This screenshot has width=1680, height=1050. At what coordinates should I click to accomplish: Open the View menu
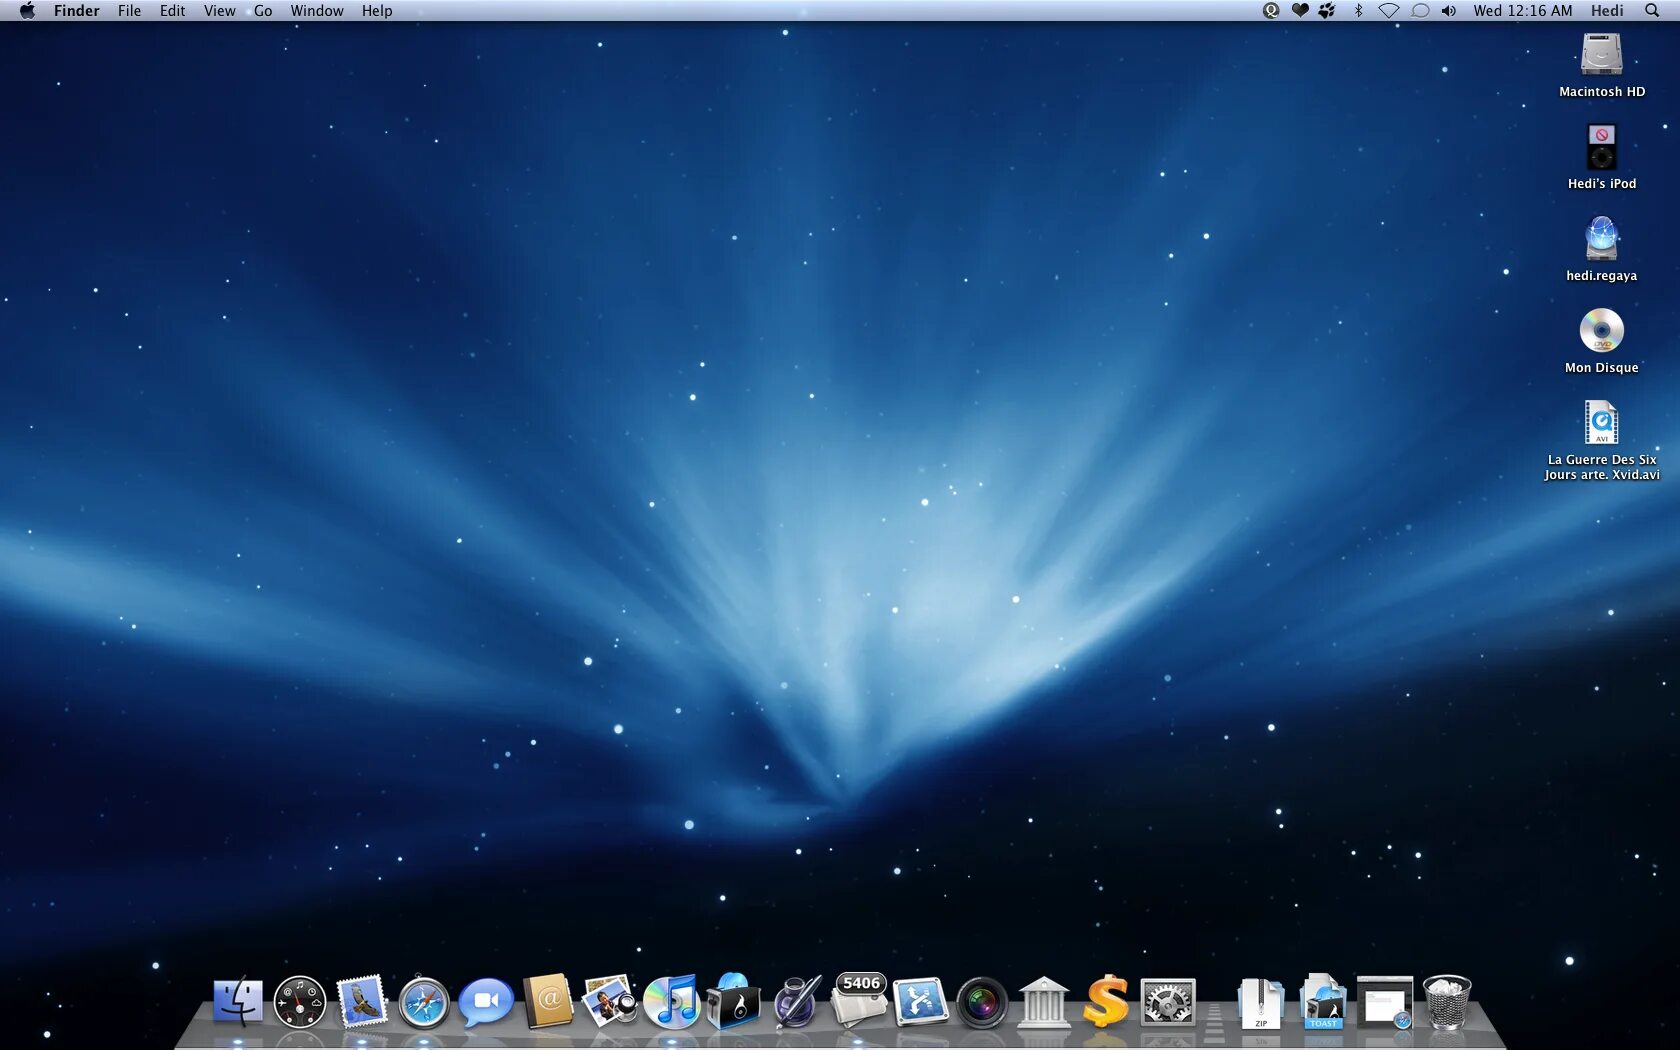(x=220, y=11)
